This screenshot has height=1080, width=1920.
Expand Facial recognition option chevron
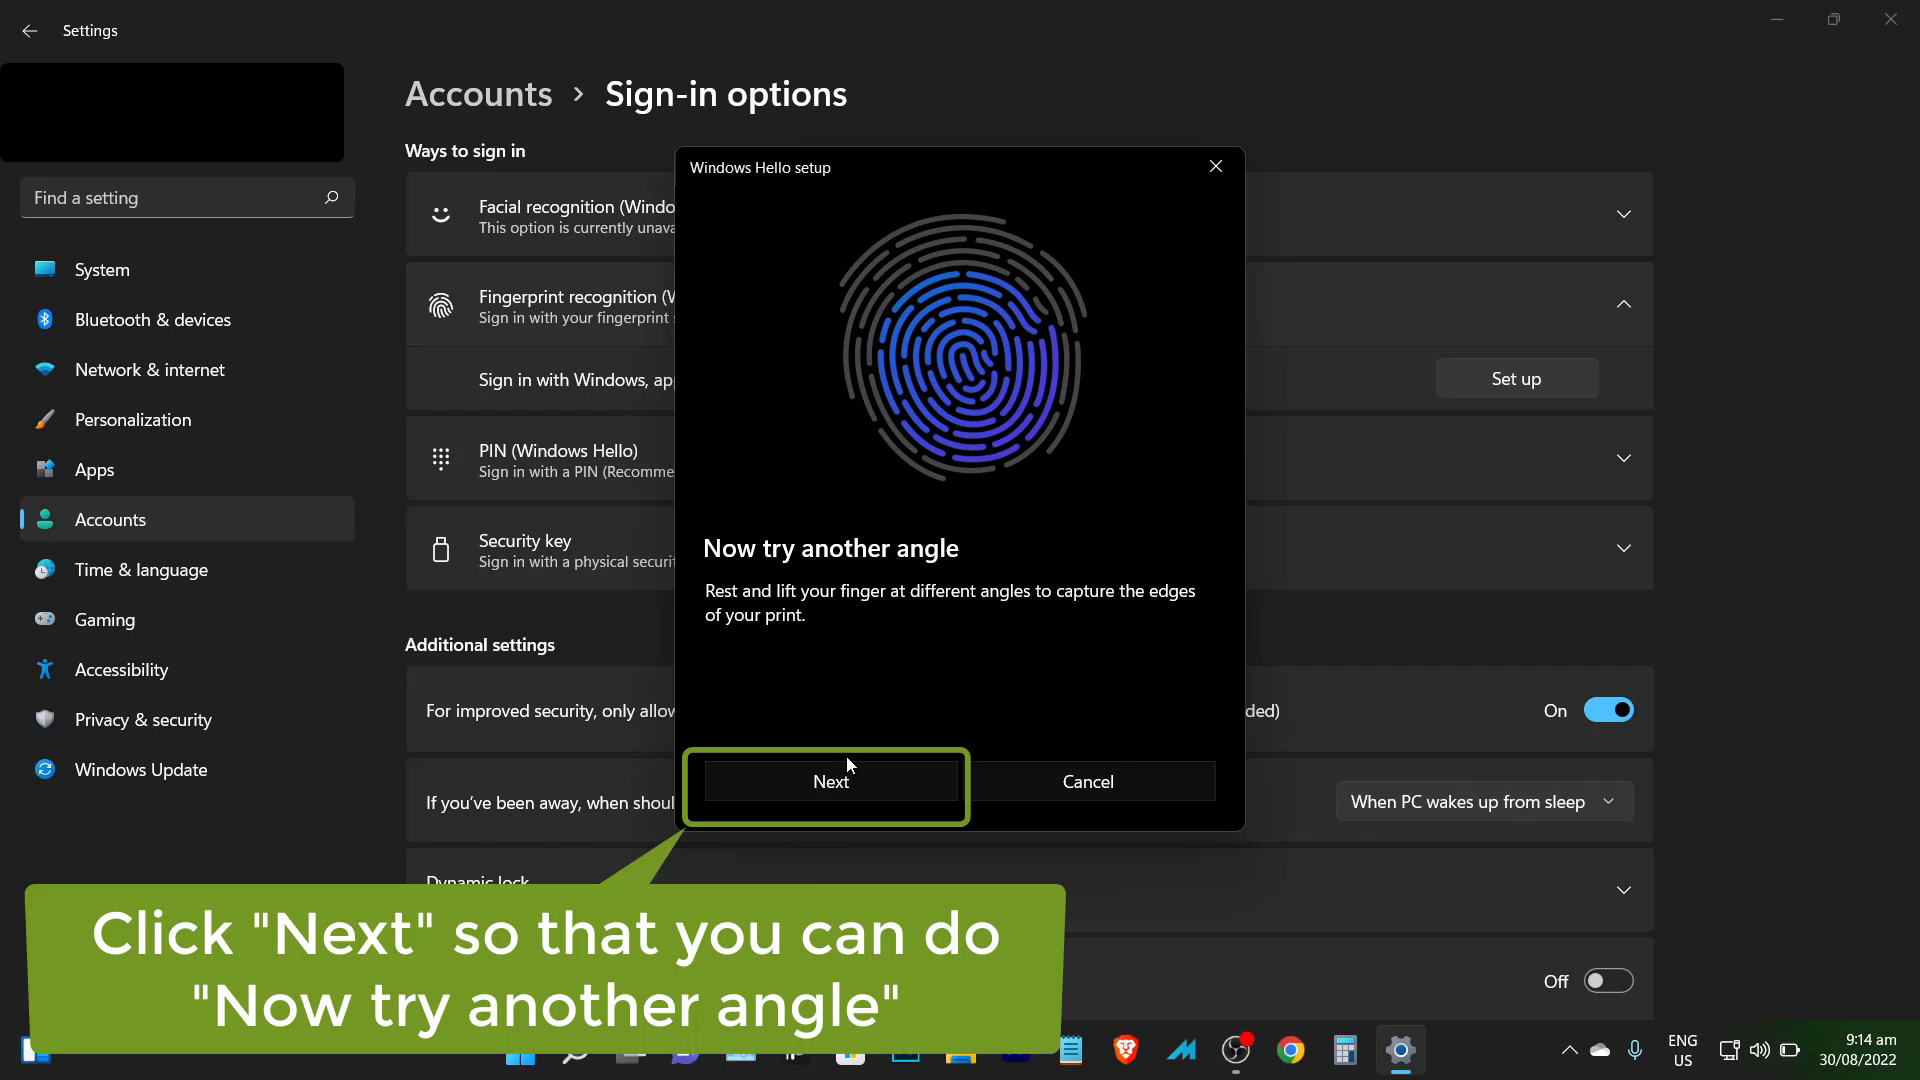pos(1624,214)
